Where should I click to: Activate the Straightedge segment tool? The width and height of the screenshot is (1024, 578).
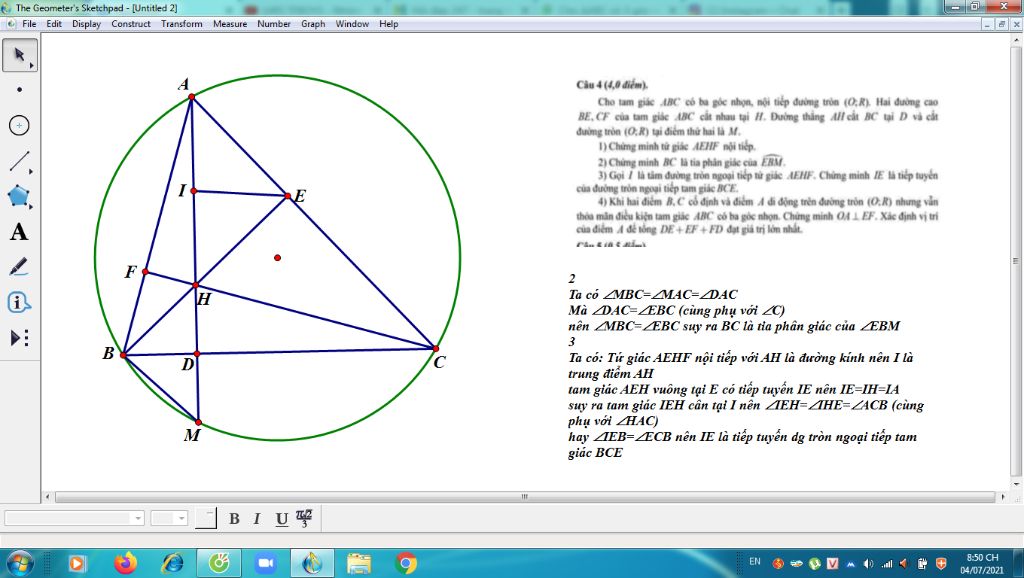20,161
